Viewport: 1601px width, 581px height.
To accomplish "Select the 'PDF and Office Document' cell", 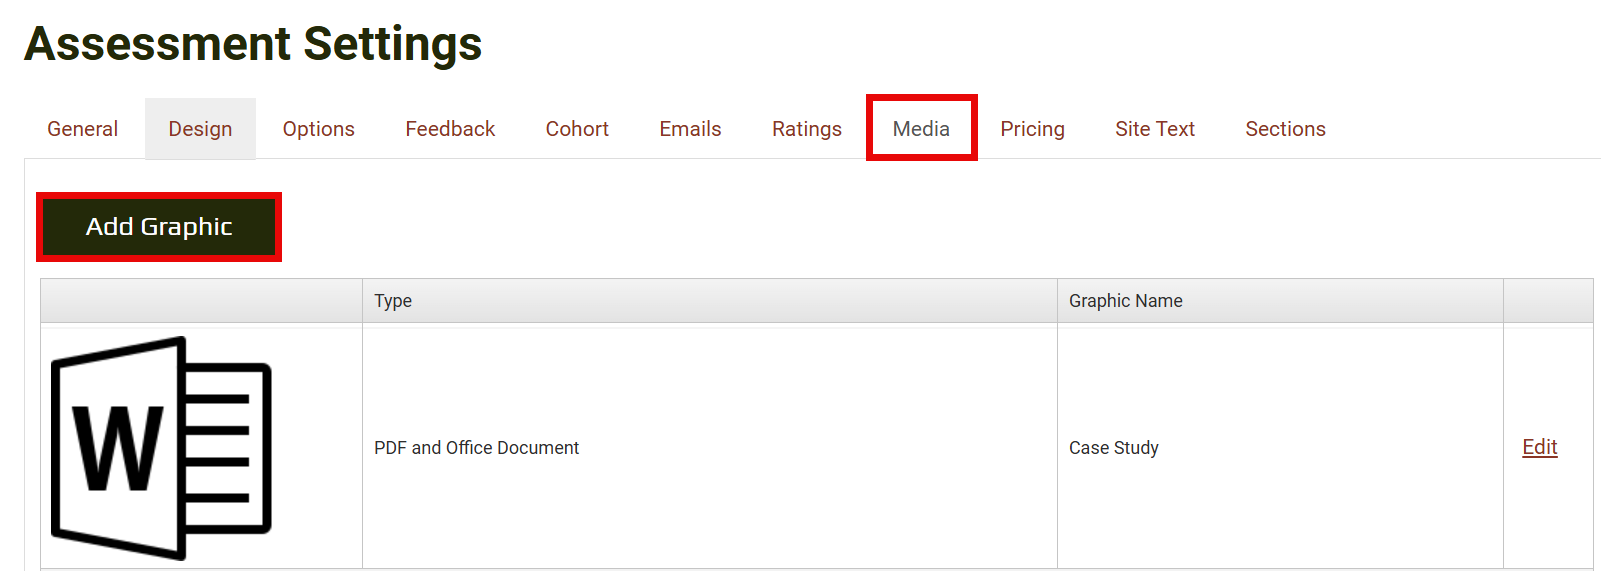I will coord(710,448).
